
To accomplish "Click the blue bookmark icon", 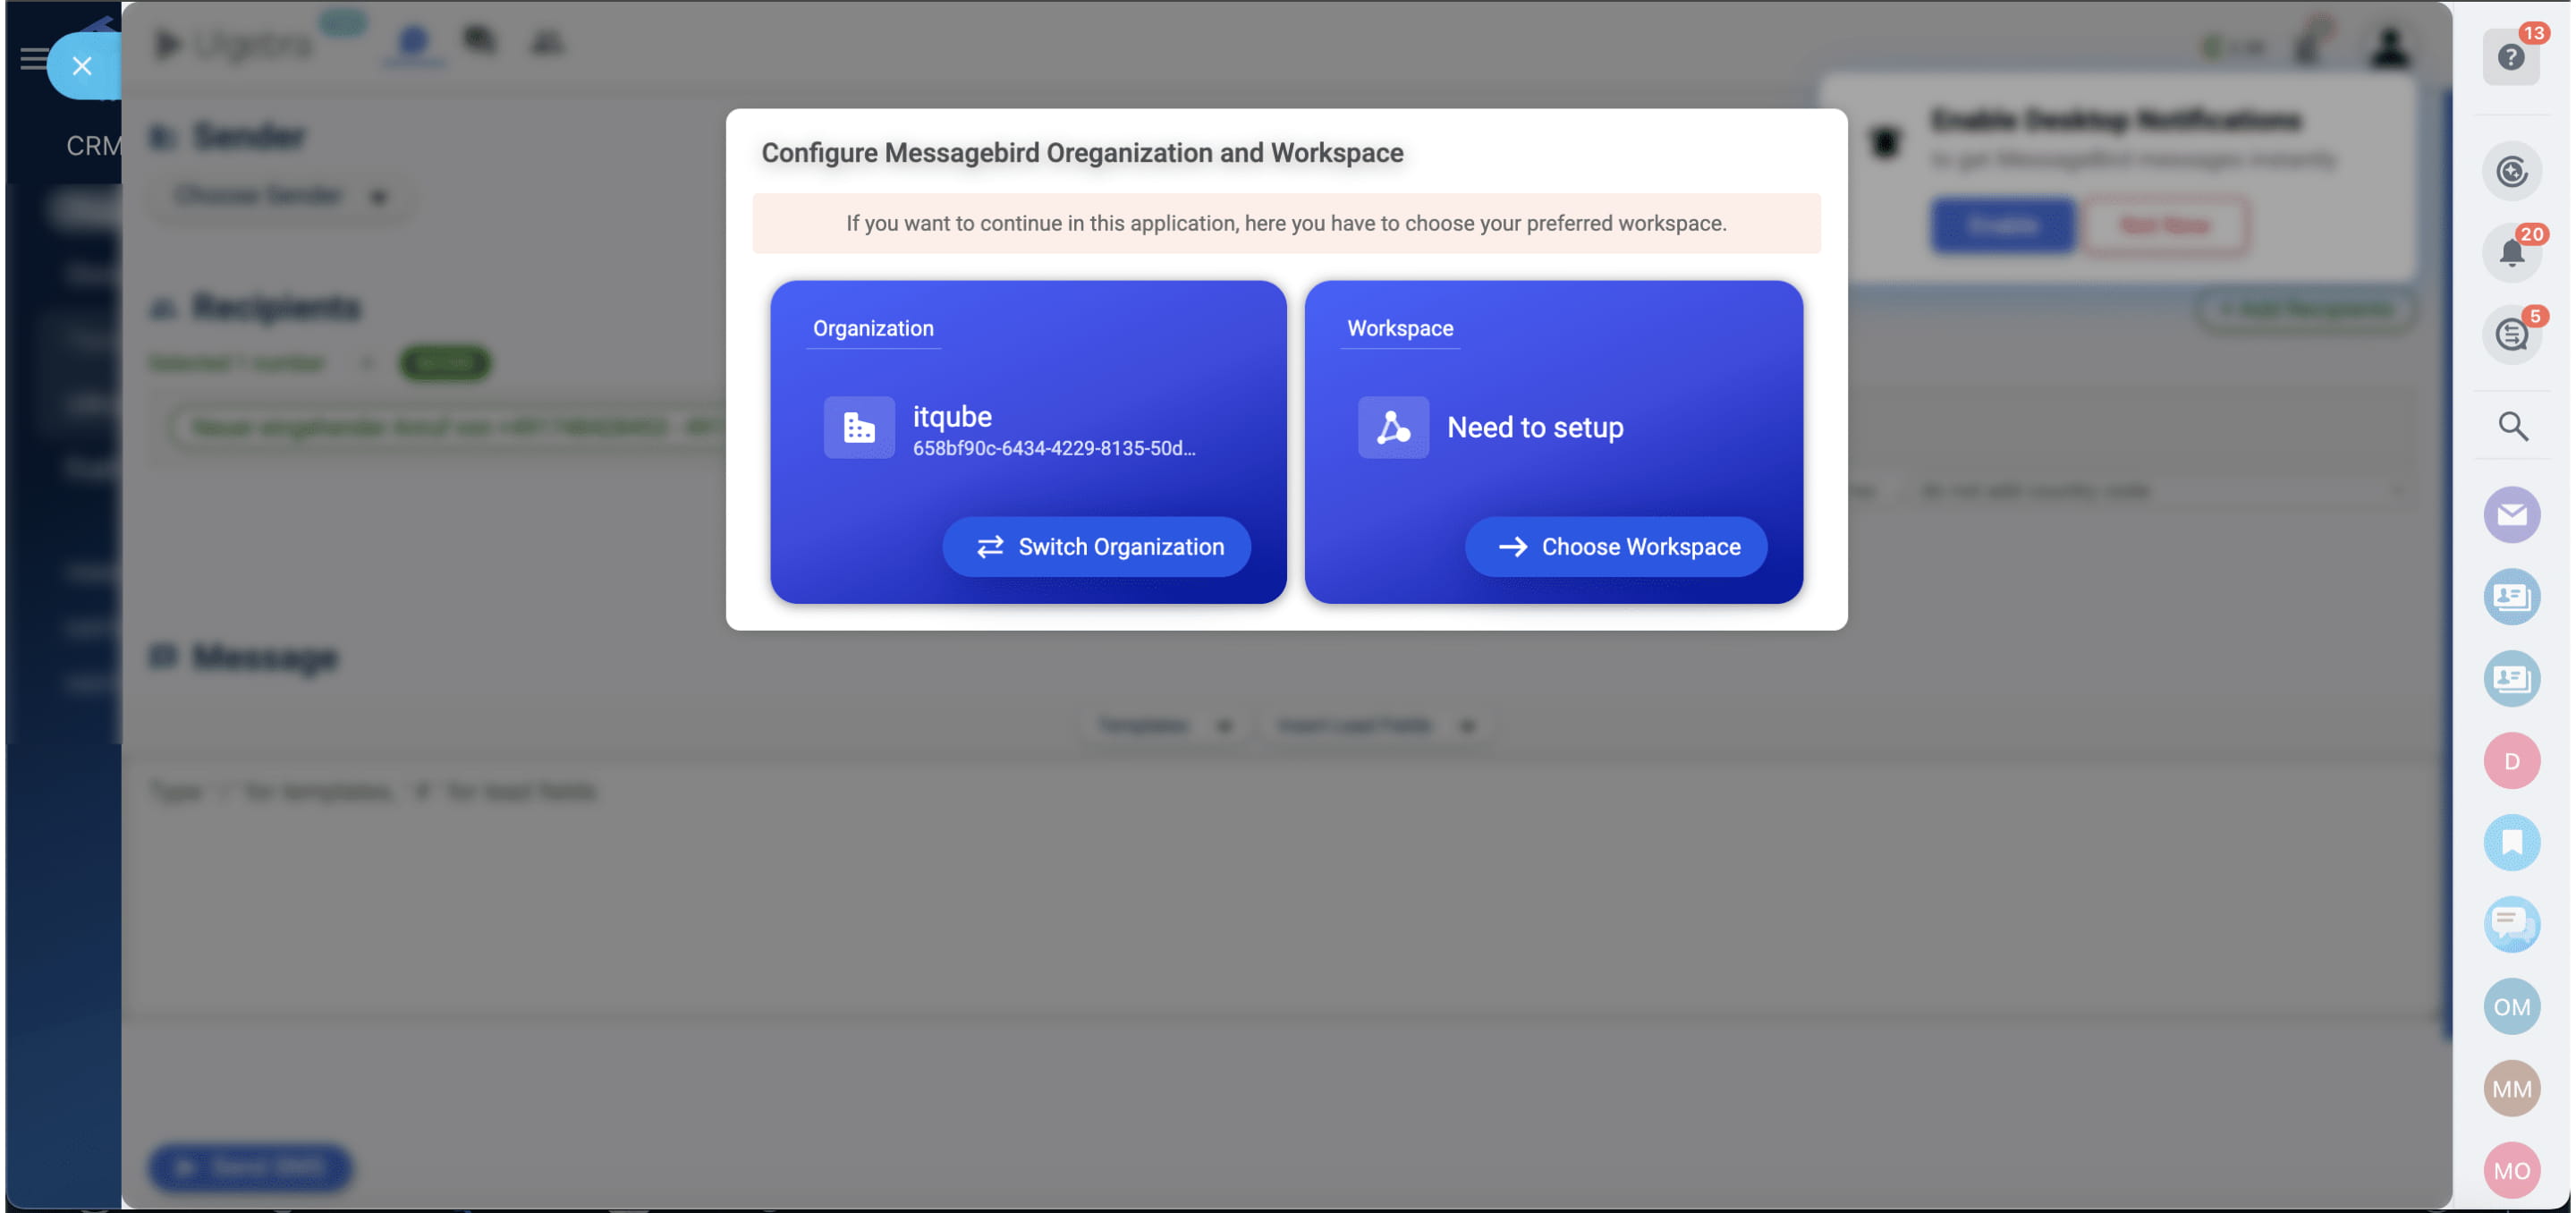I will coord(2512,844).
